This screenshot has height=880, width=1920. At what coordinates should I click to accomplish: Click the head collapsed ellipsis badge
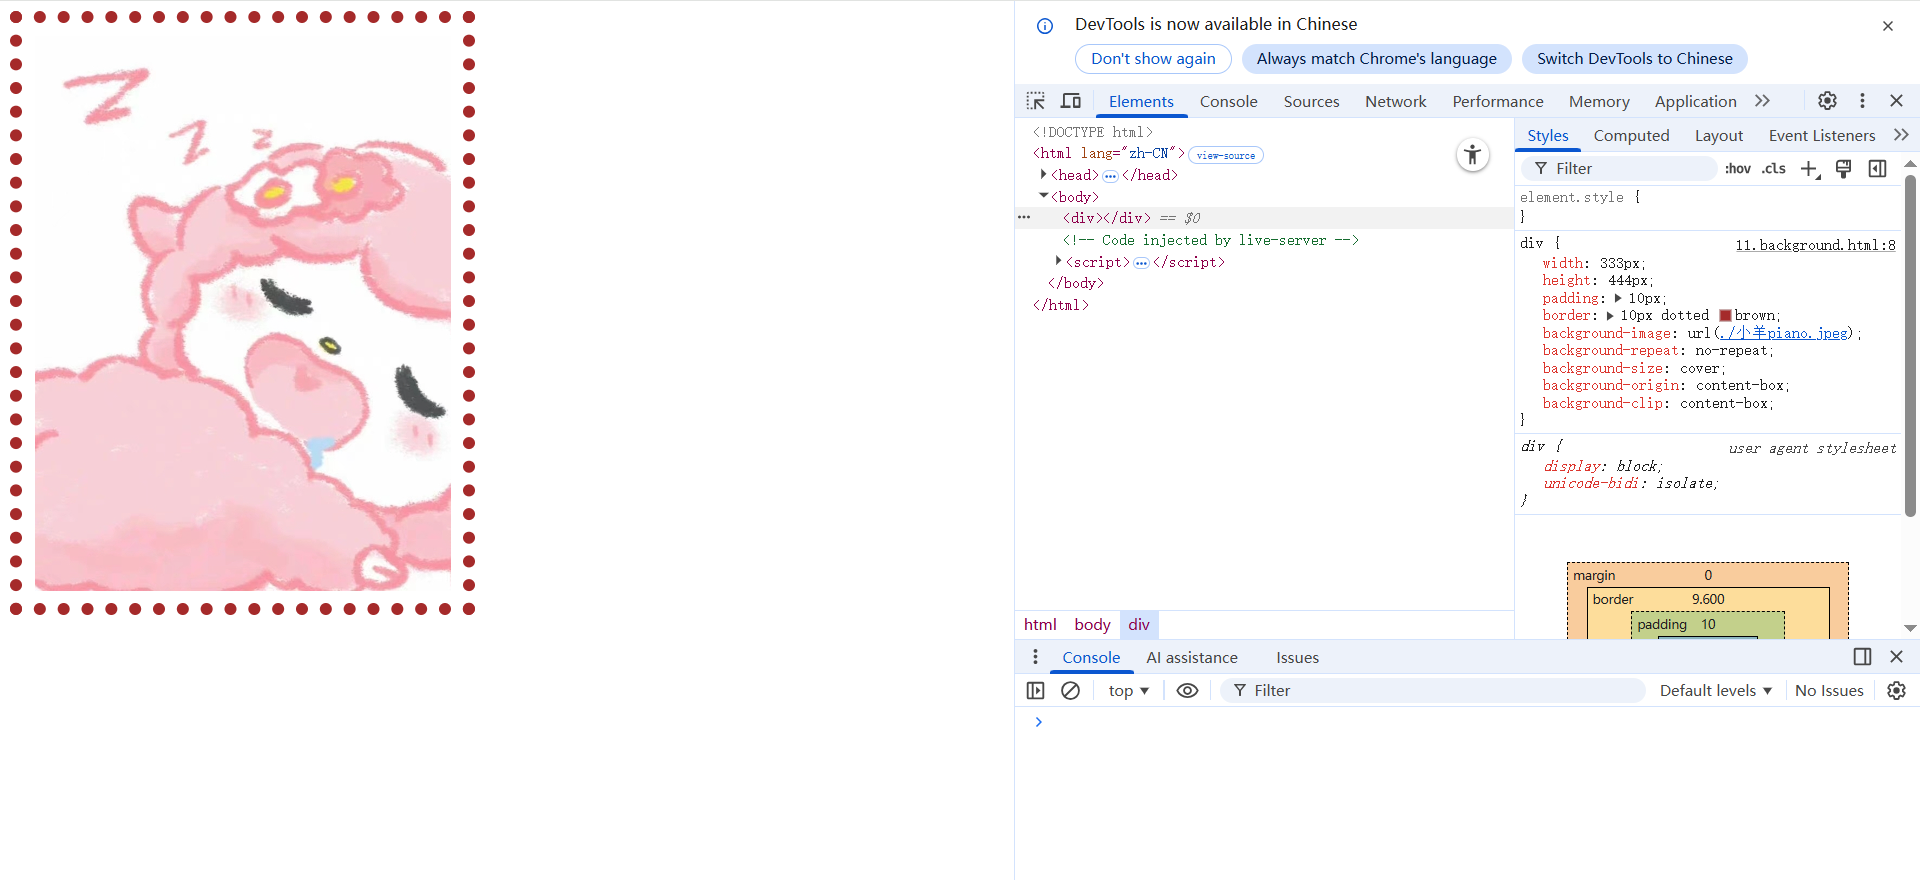pos(1110,176)
